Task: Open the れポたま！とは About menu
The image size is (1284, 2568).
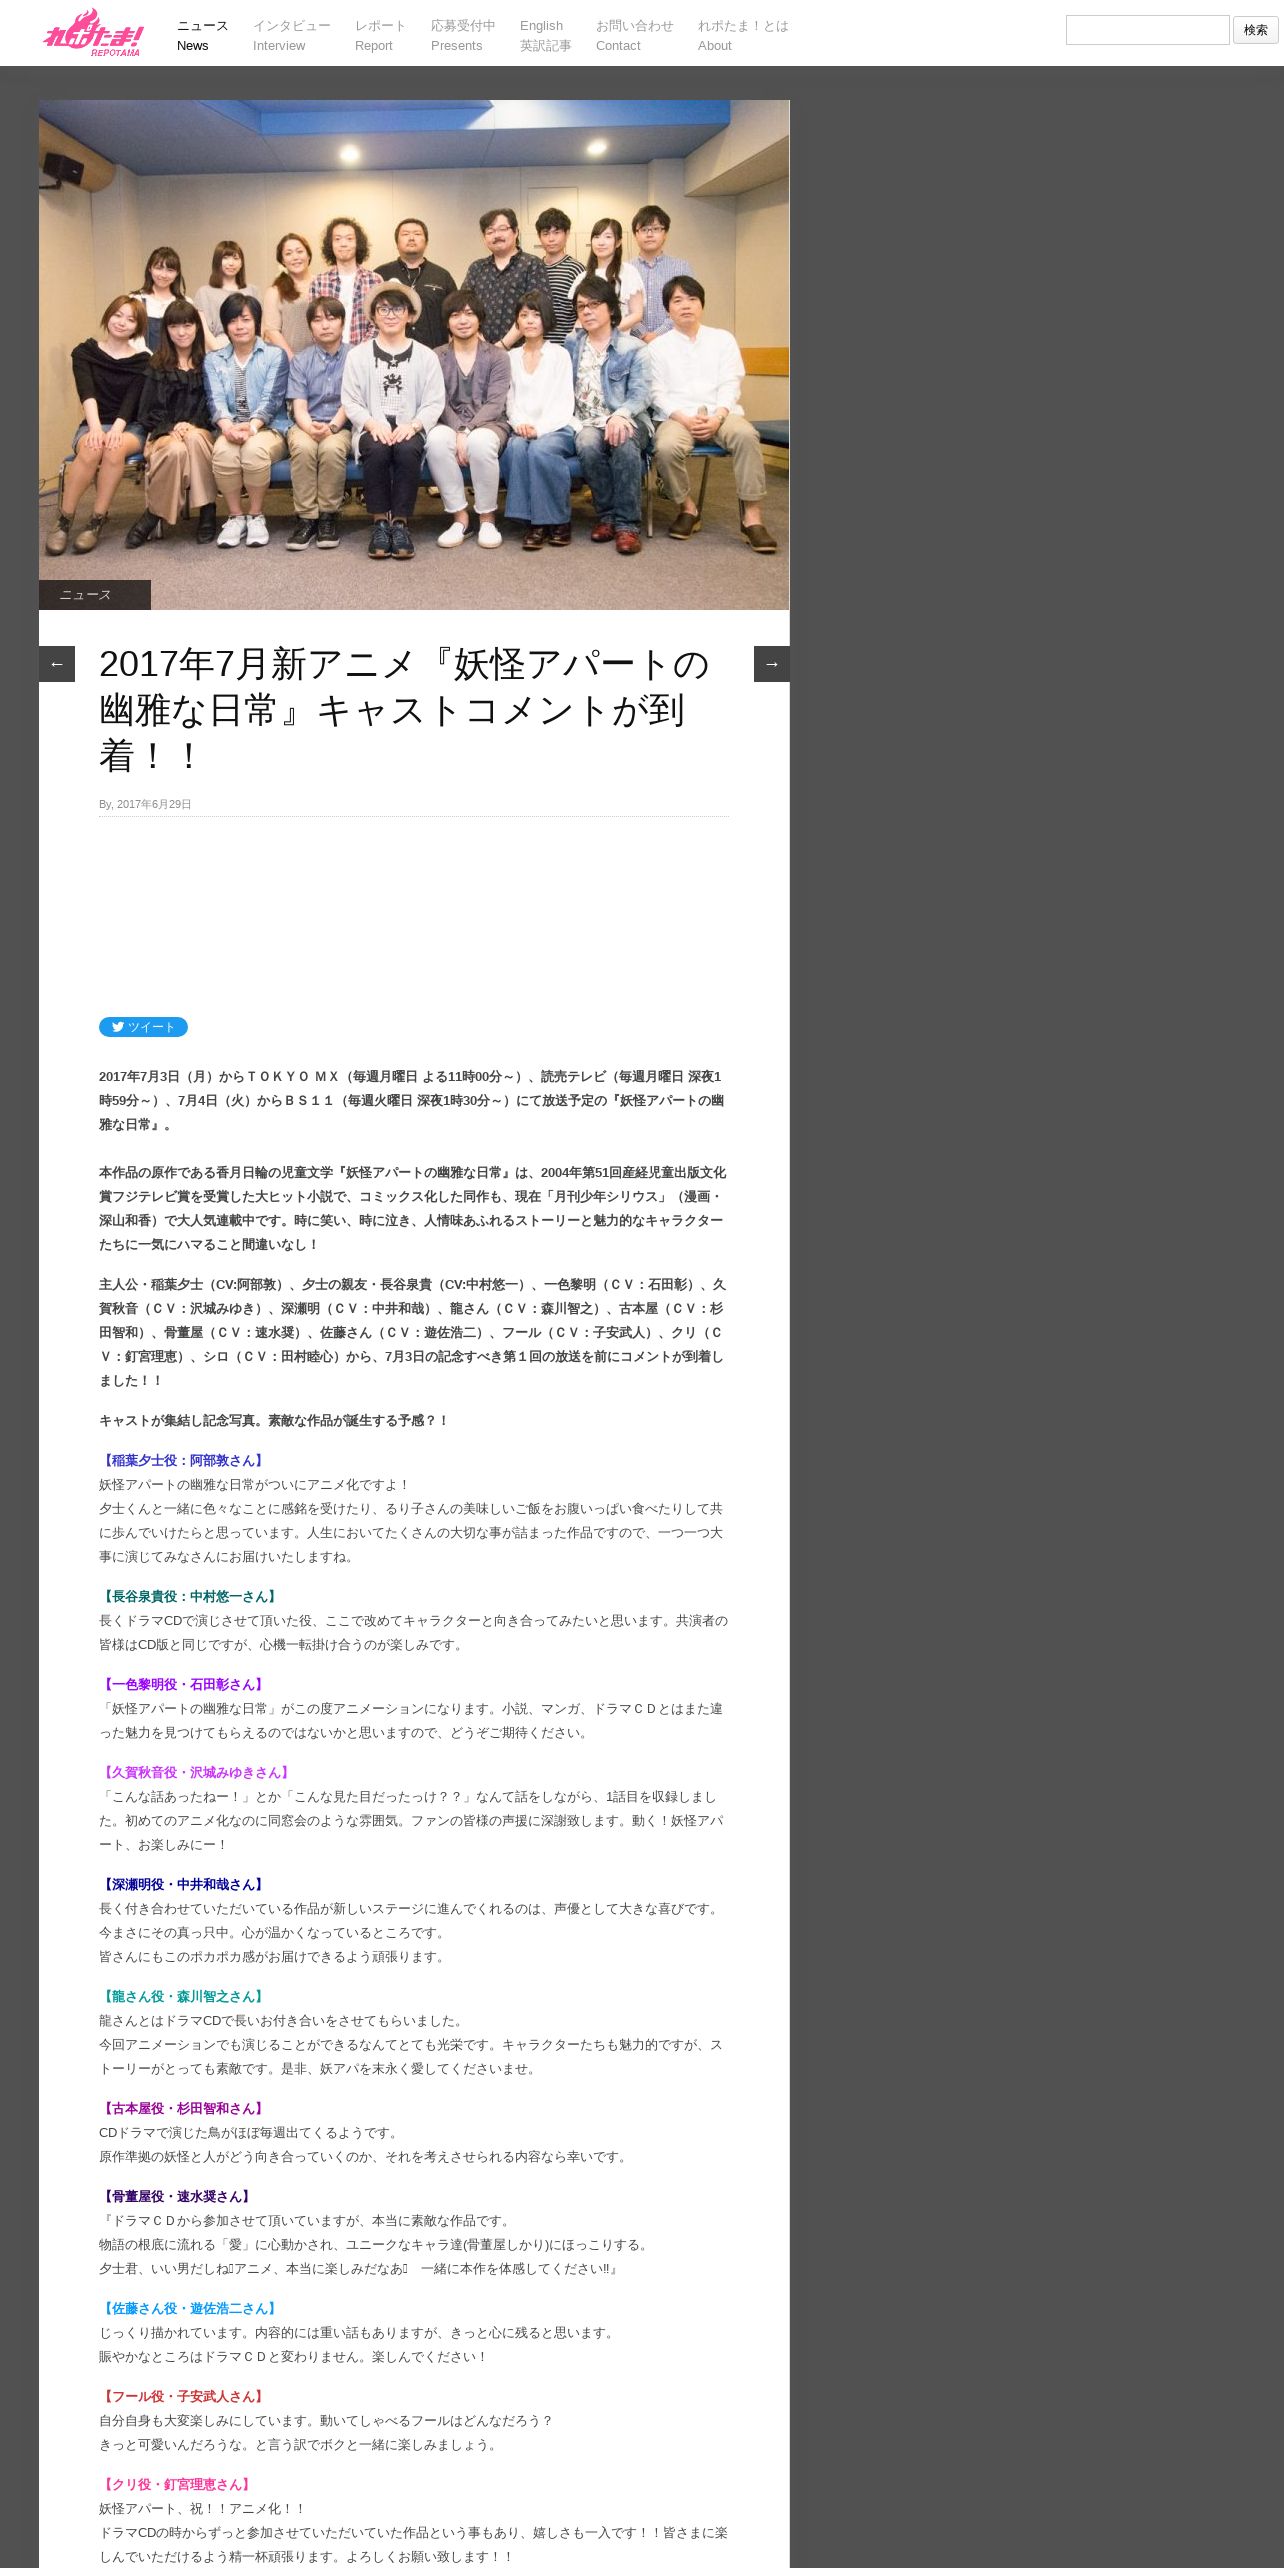Action: click(x=743, y=35)
